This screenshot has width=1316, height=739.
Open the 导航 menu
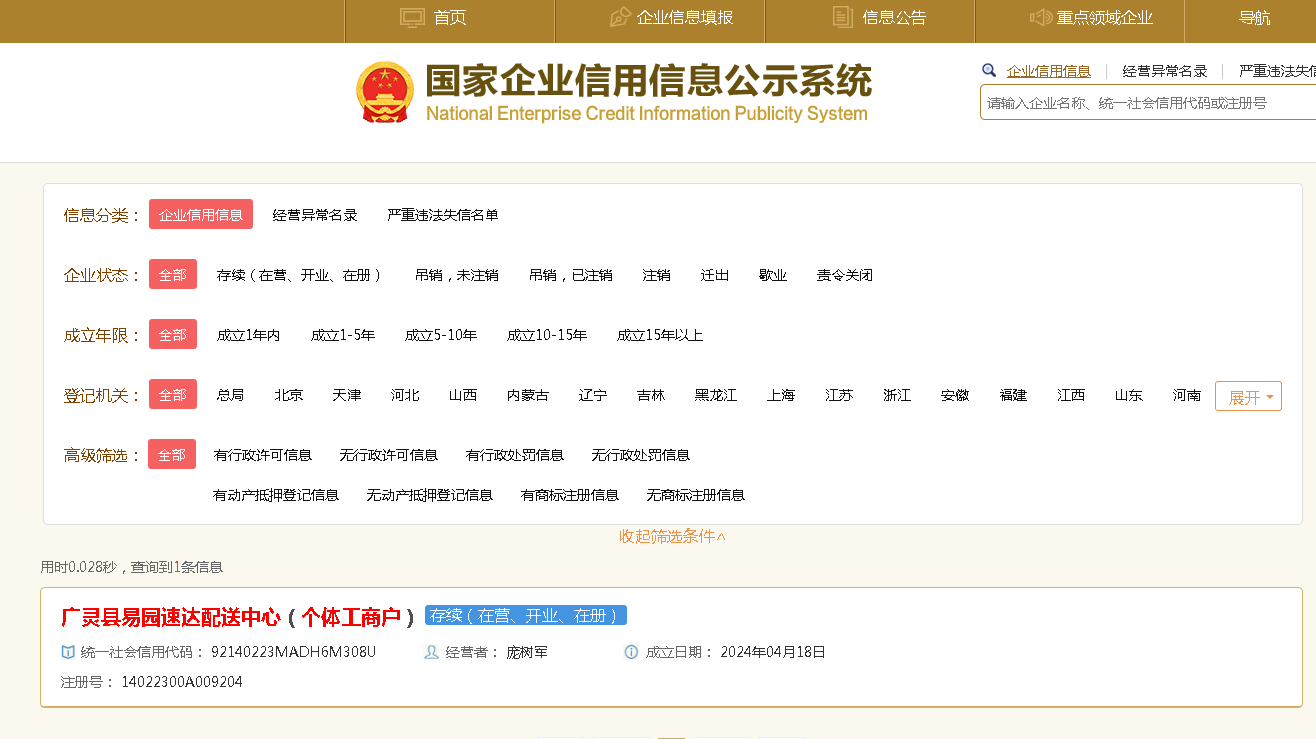point(1254,18)
